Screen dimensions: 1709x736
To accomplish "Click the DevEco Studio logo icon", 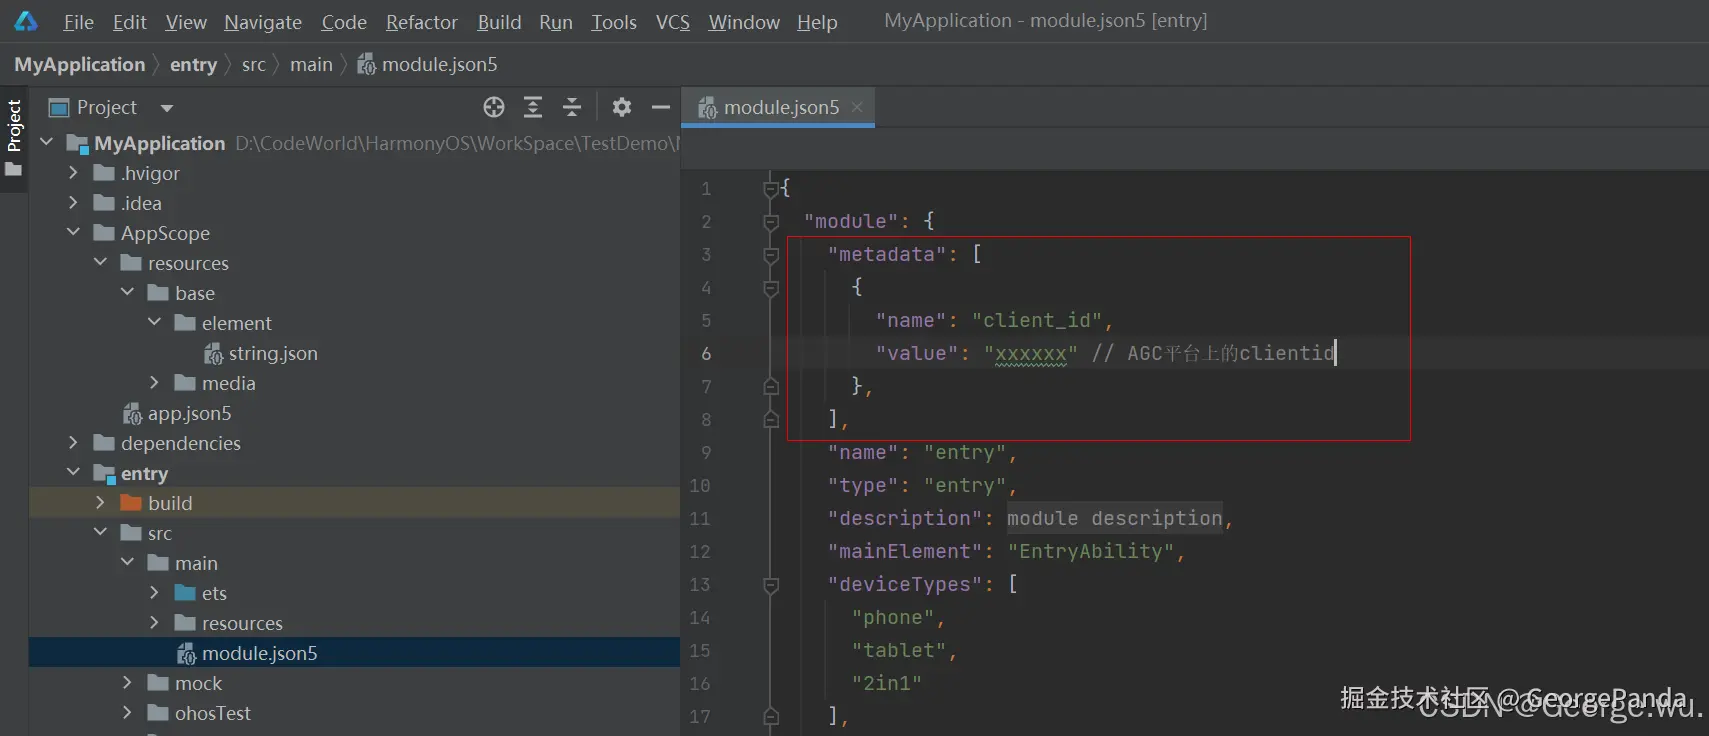I will [26, 21].
